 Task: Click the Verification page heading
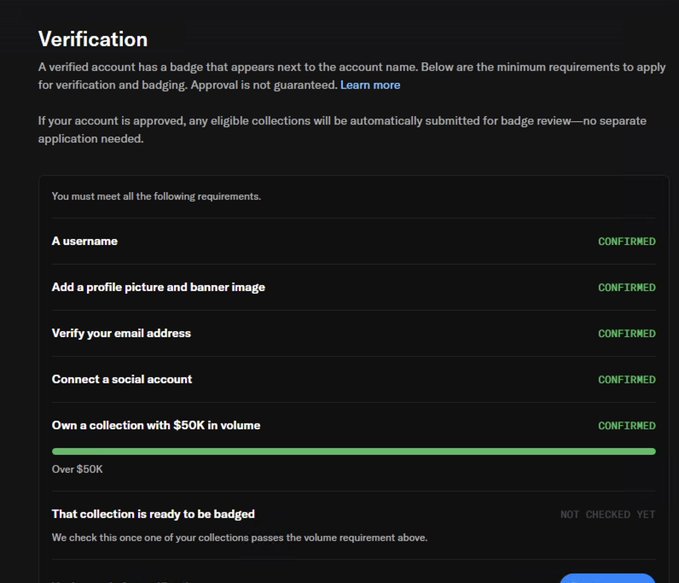93,39
